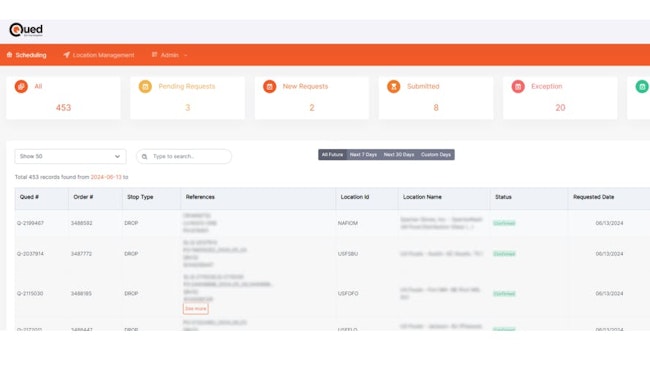The image size is (650, 366).
Task: Select the All Future filter
Action: pos(332,155)
